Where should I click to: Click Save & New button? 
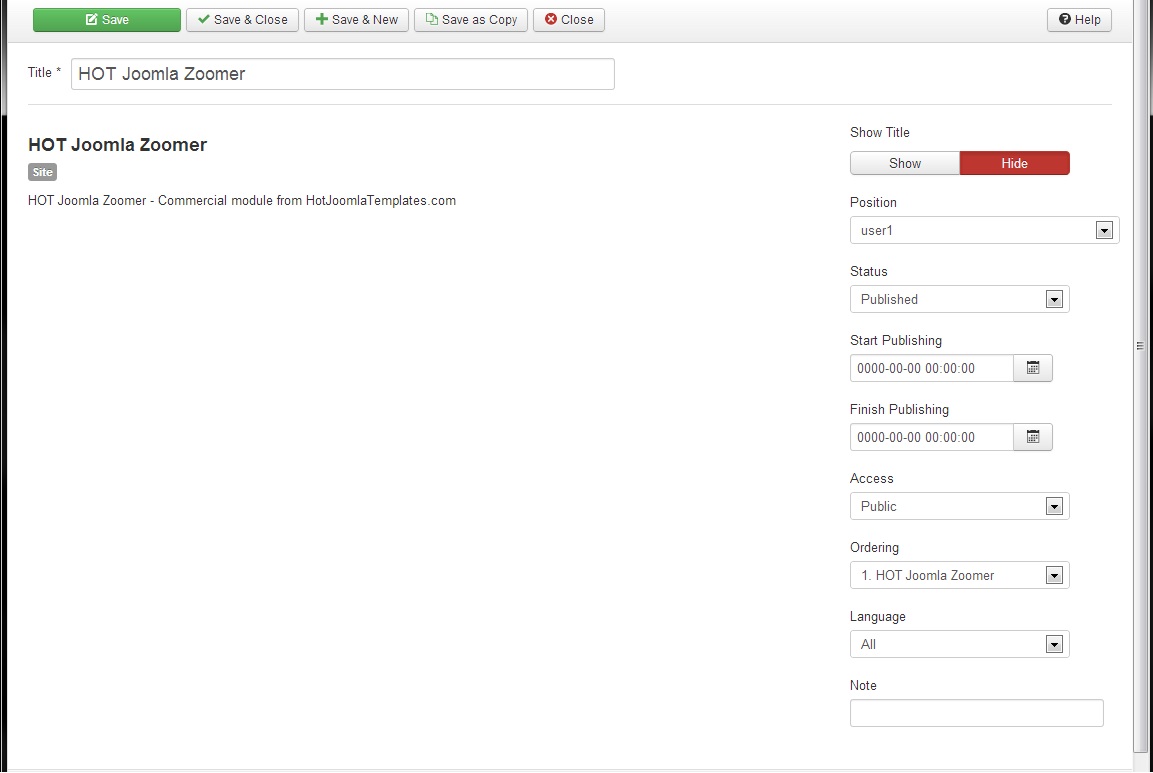(357, 20)
